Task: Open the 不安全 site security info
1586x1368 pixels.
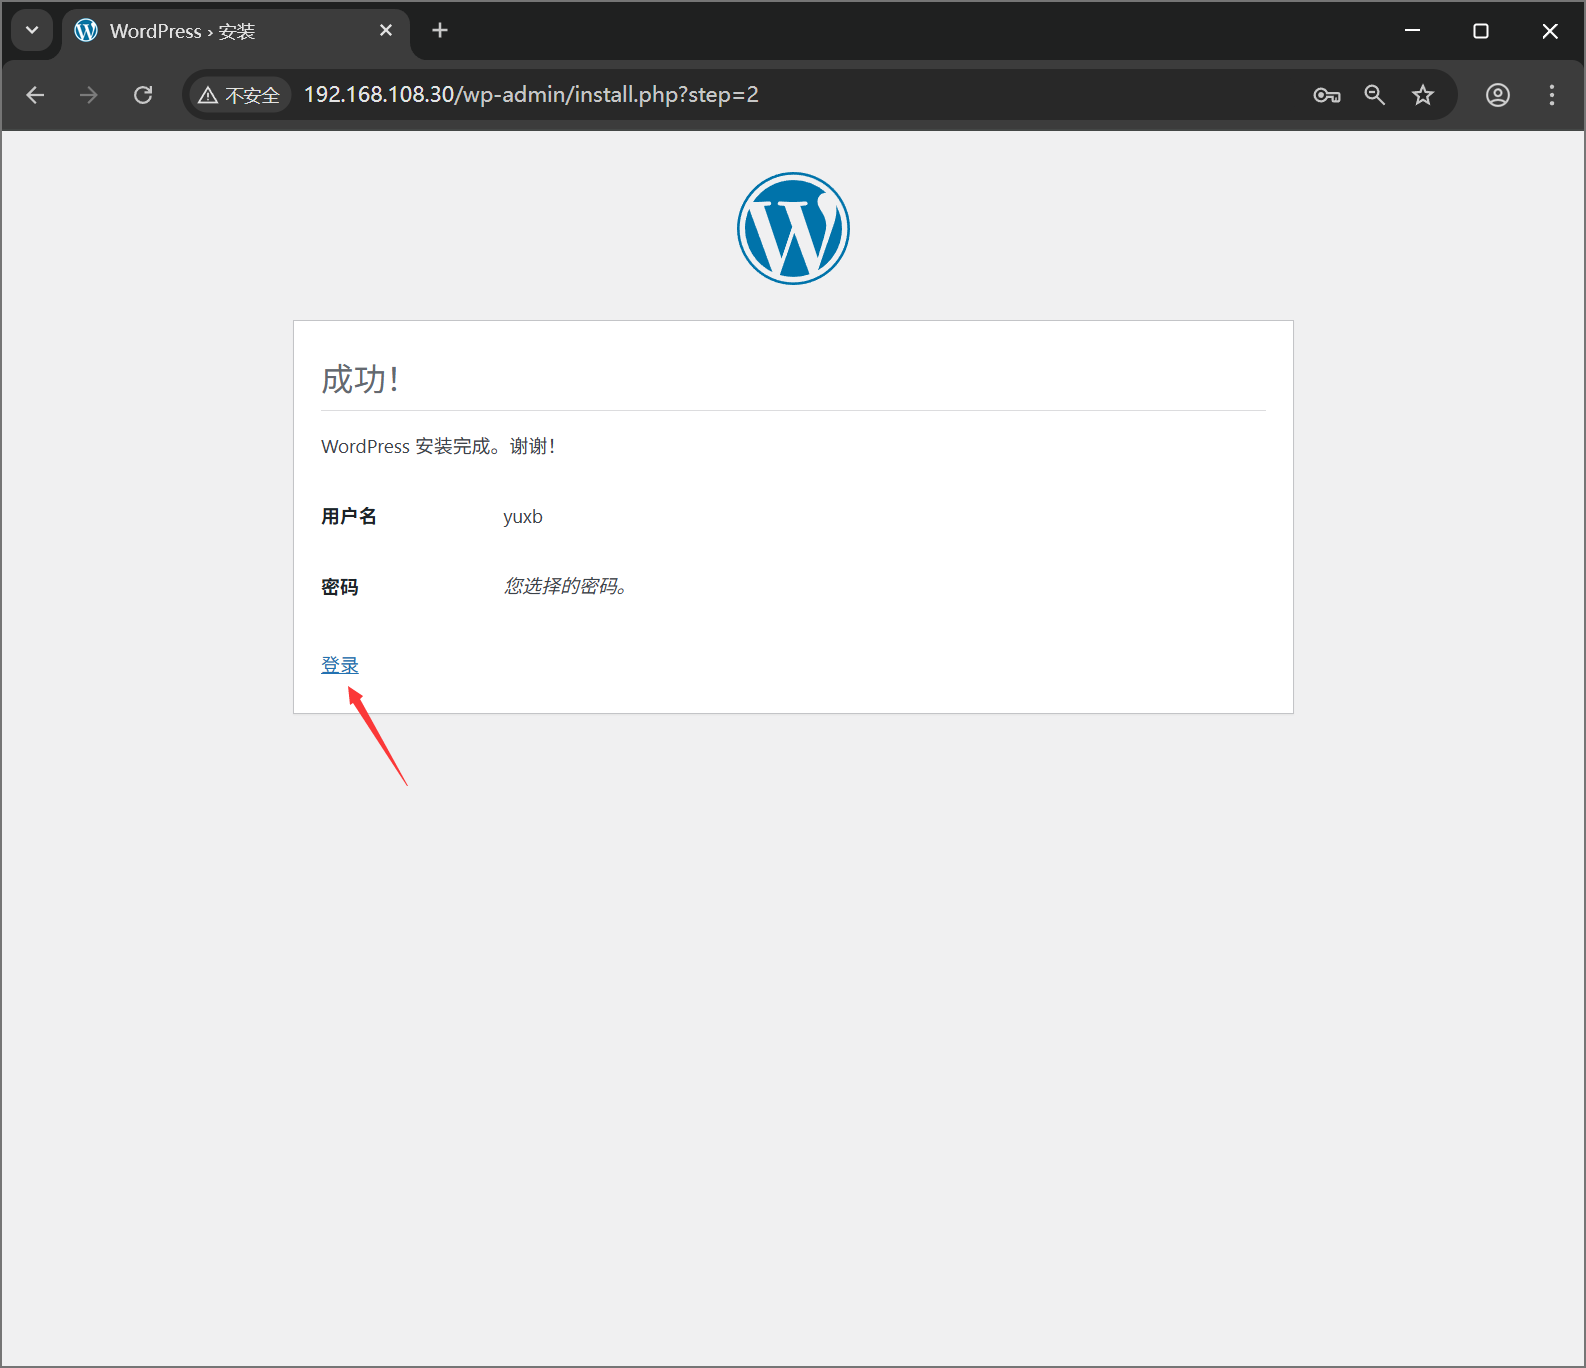Action: (239, 95)
